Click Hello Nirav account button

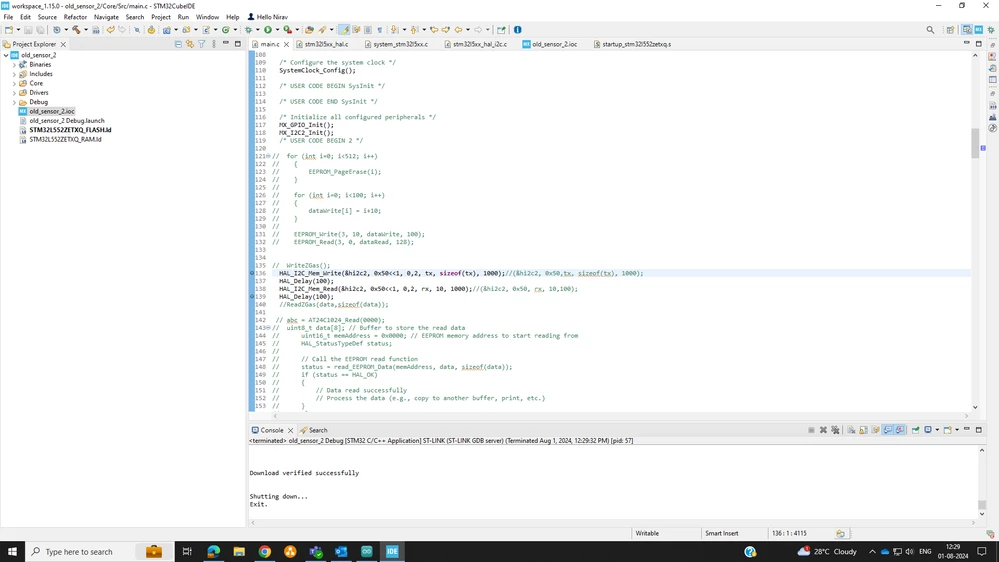point(267,17)
